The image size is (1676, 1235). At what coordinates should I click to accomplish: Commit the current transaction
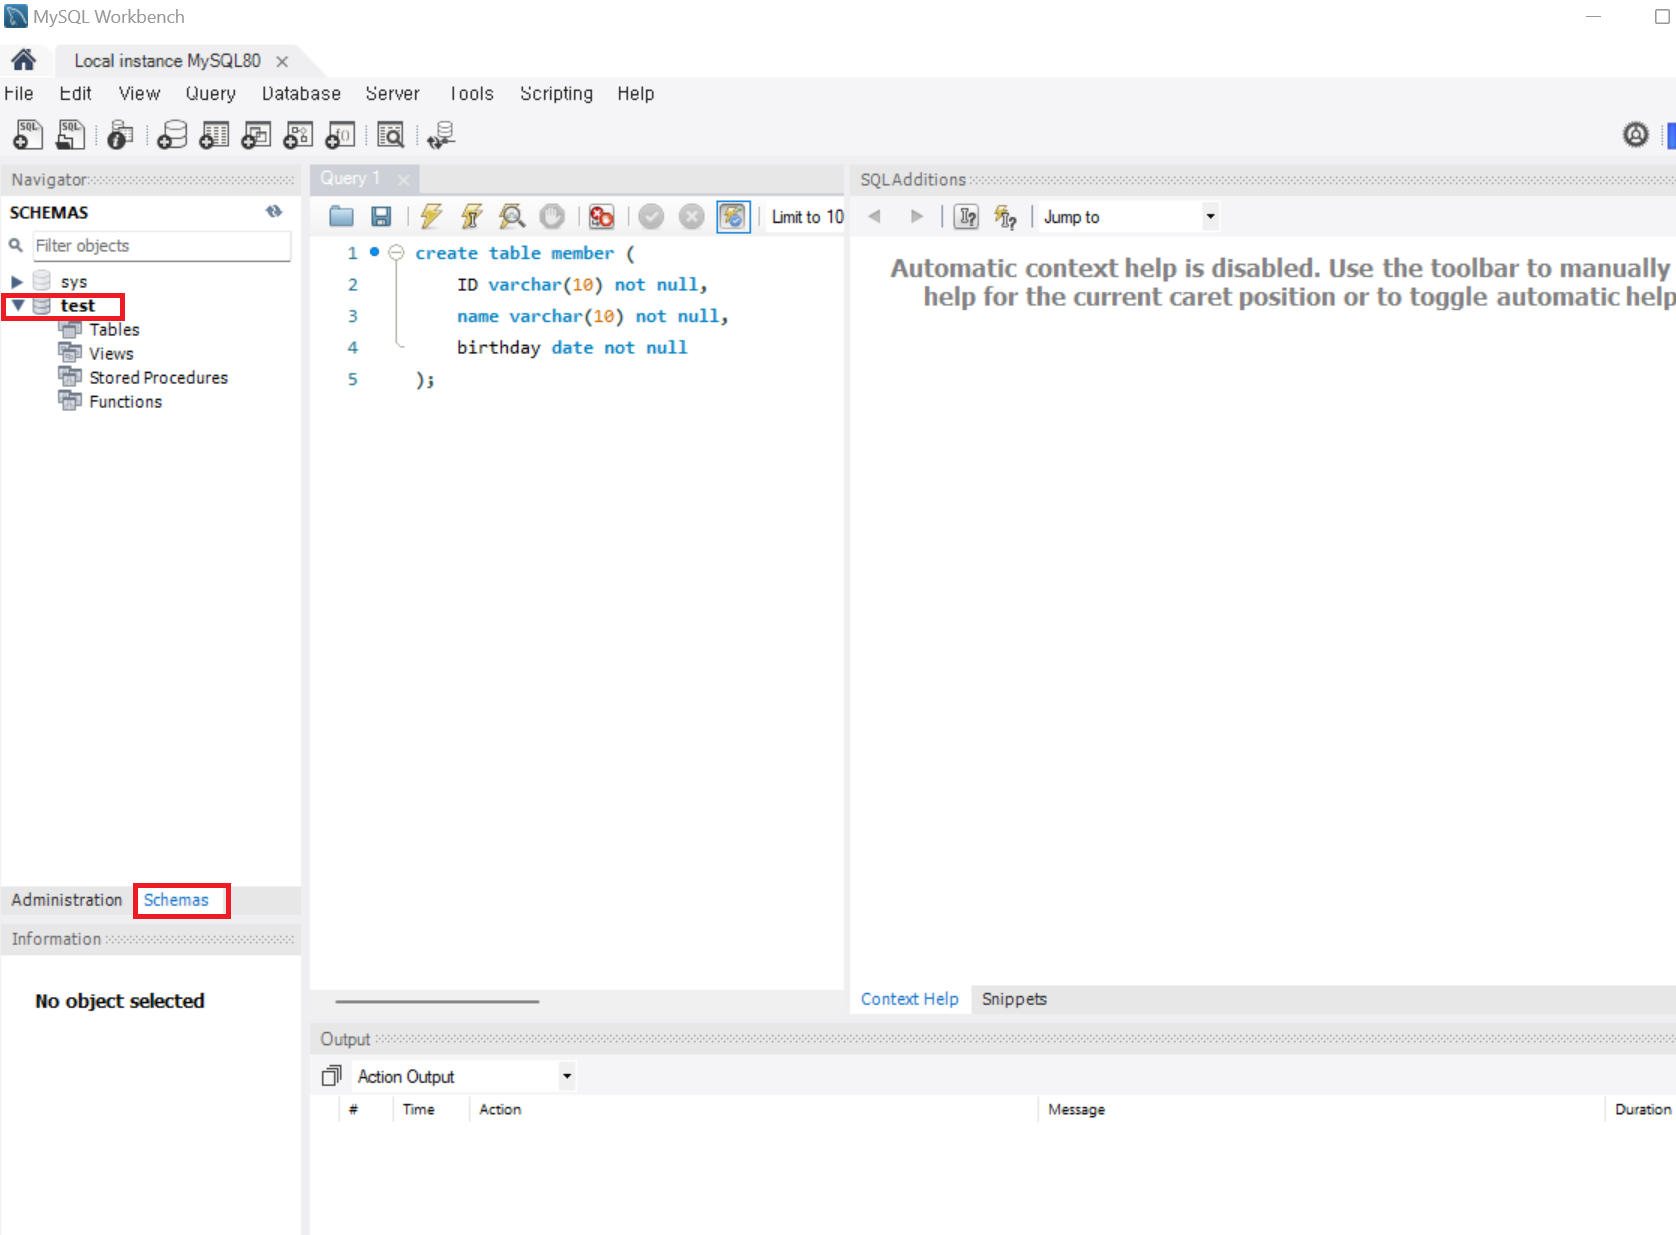651,216
